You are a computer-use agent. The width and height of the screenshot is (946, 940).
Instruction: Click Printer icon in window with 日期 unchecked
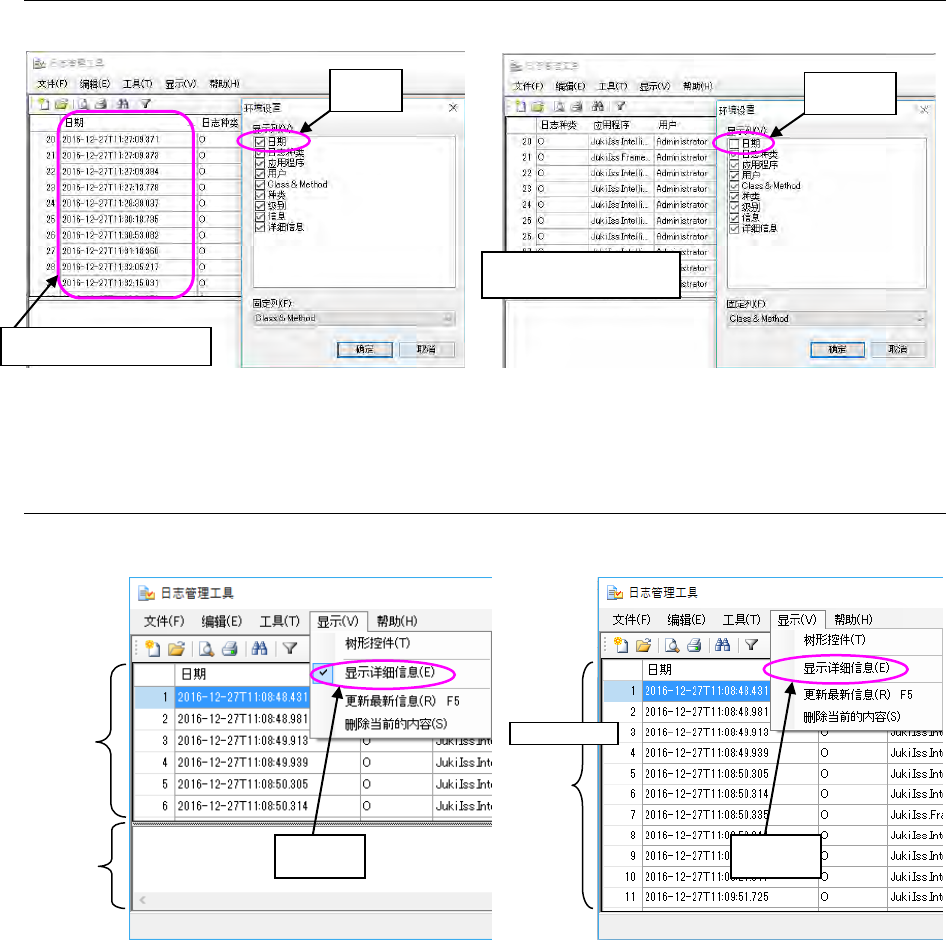(x=577, y=106)
